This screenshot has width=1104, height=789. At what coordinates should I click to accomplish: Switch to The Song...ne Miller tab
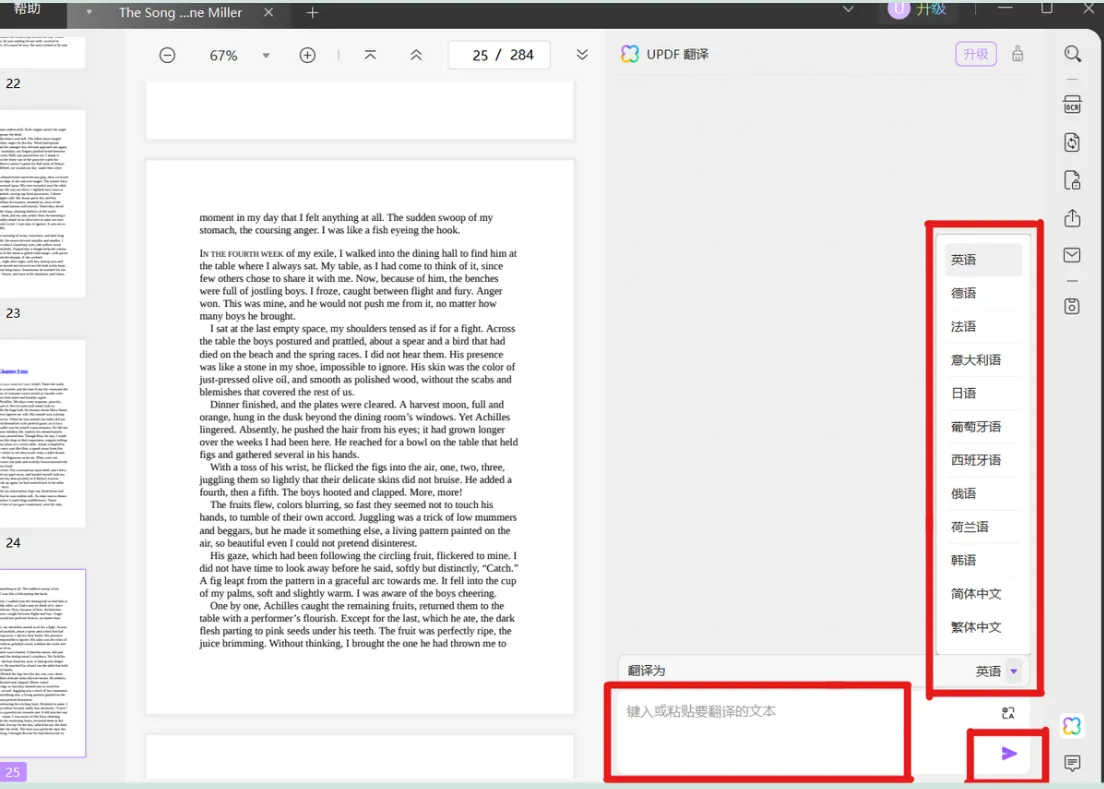[x=180, y=13]
